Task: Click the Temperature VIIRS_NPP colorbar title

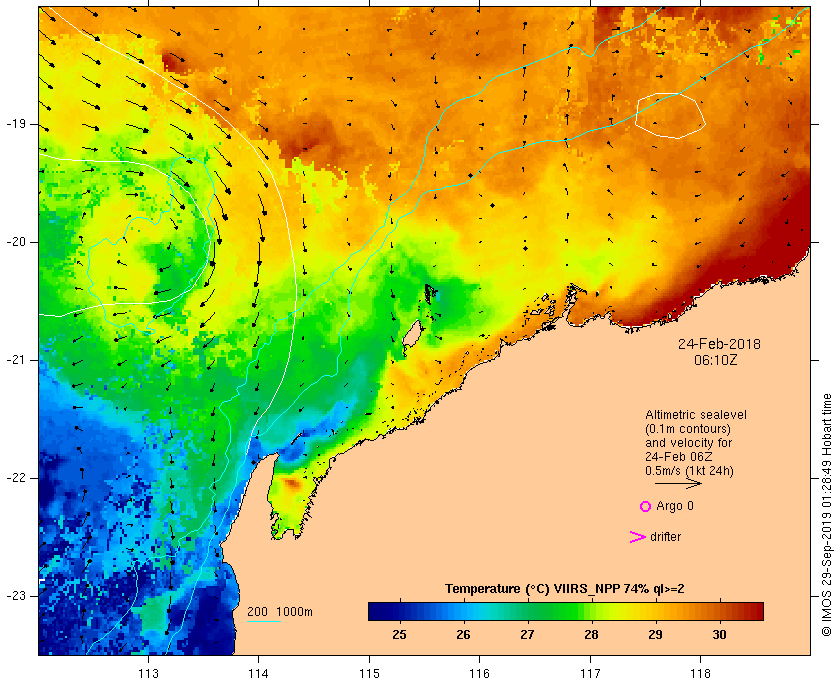Action: [x=565, y=589]
